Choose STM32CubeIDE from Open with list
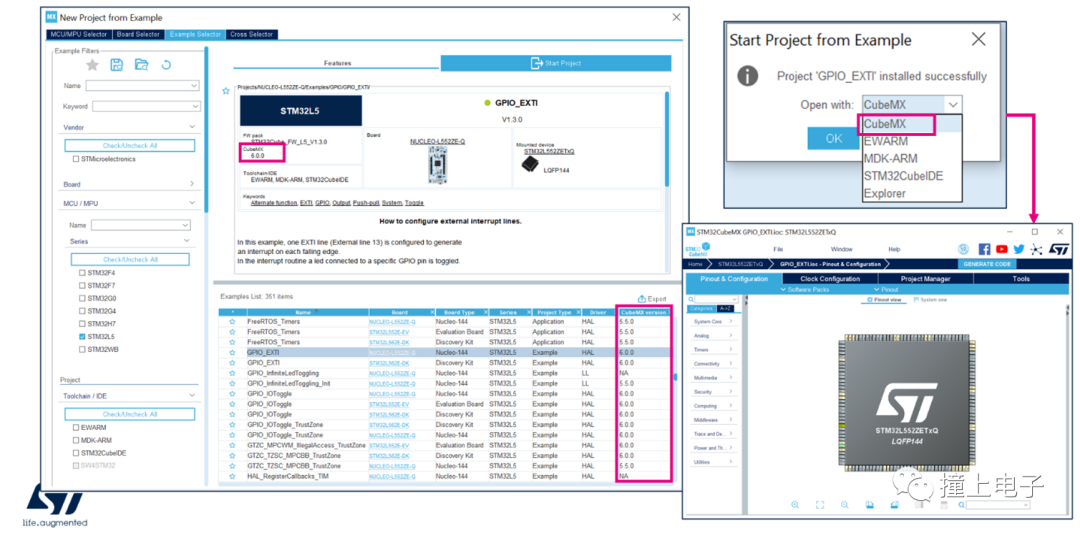The height and width of the screenshot is (533, 1080). point(903,176)
